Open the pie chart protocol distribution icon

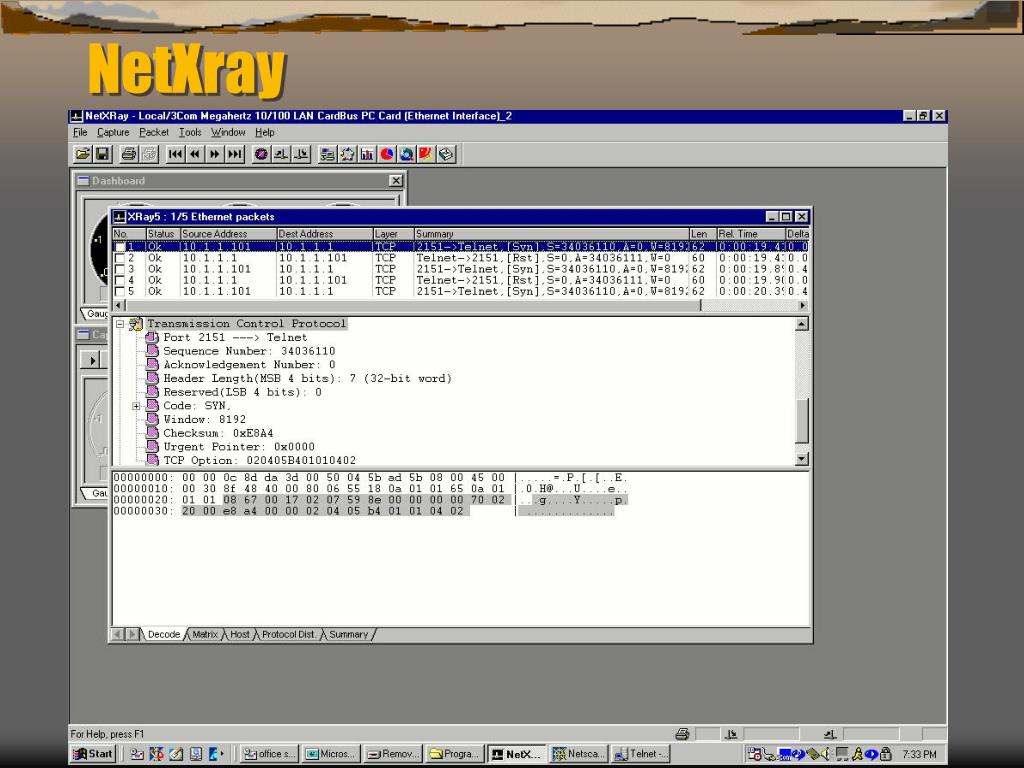pyautogui.click(x=387, y=154)
